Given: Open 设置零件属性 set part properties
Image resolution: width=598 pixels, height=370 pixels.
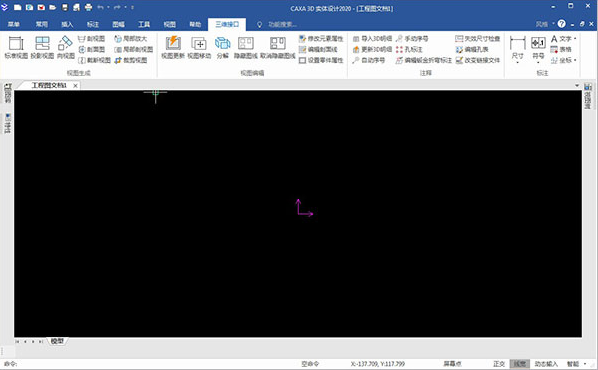Looking at the screenshot, I should click(x=321, y=60).
